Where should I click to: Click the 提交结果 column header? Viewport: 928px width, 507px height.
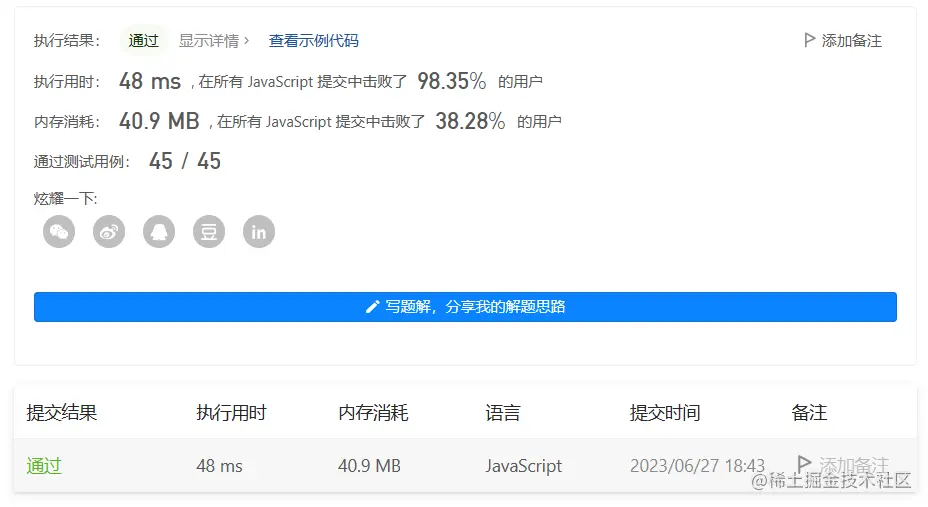tap(62, 412)
